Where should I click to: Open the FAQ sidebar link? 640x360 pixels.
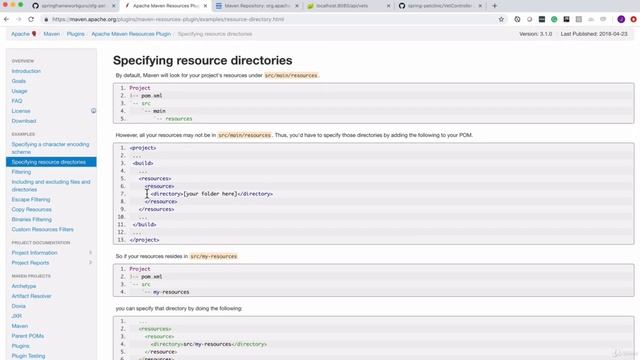coord(17,101)
